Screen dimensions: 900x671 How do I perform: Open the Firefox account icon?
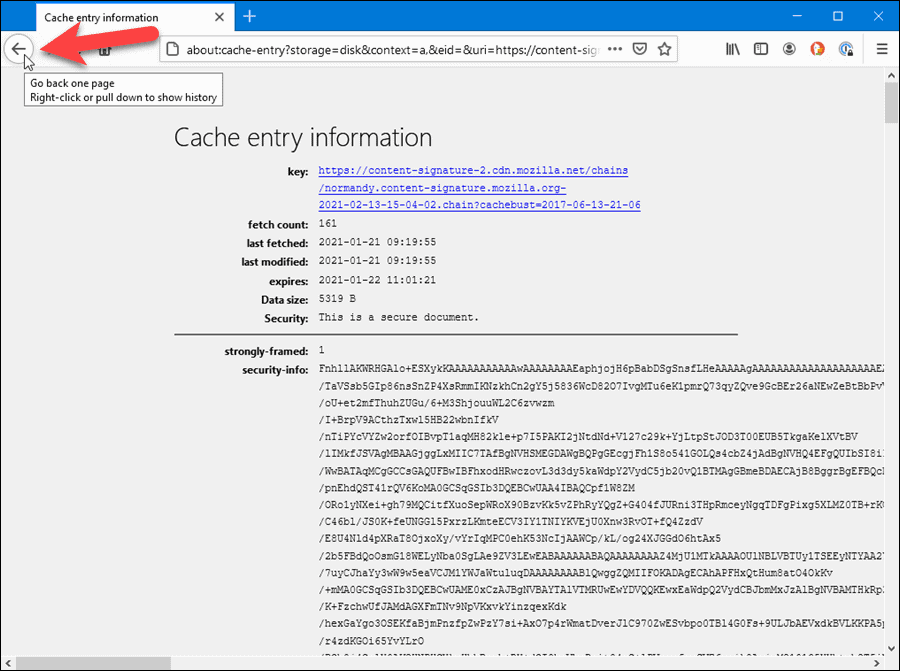789,49
